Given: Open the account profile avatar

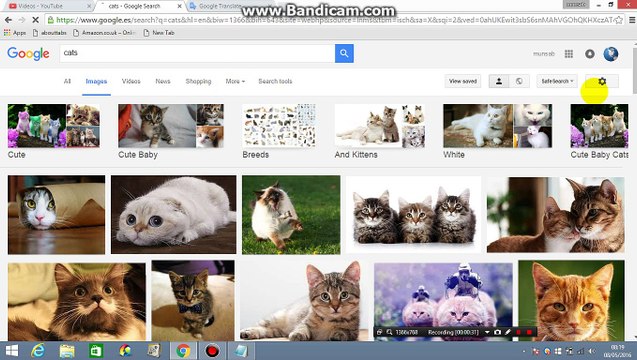Looking at the screenshot, I should [x=611, y=54].
